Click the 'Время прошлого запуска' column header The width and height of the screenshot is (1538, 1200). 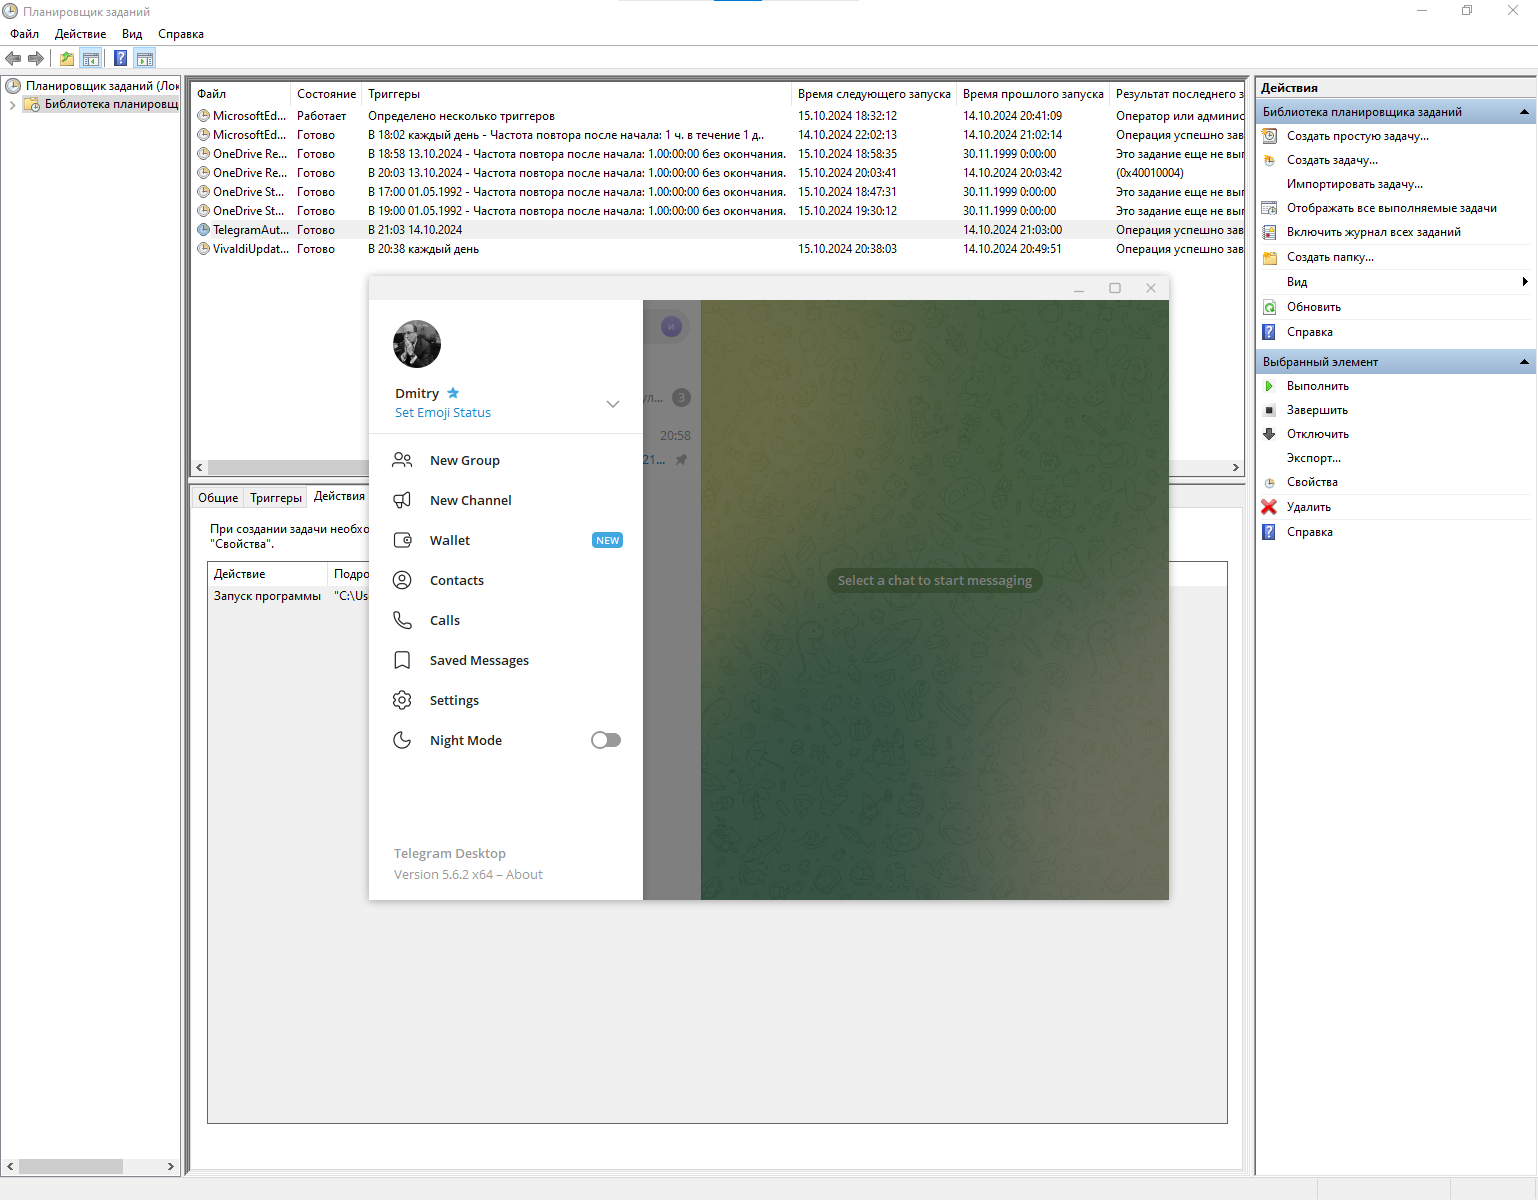(1033, 94)
